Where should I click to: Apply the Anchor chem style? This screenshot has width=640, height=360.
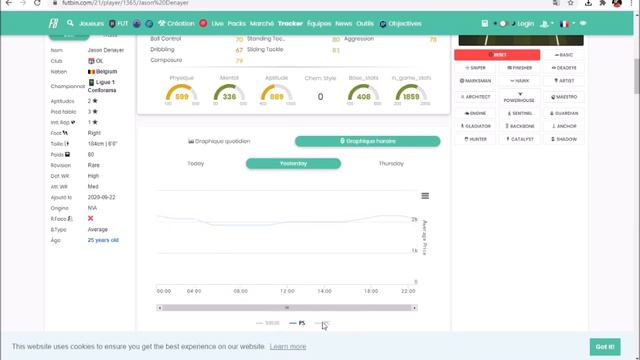tap(564, 126)
